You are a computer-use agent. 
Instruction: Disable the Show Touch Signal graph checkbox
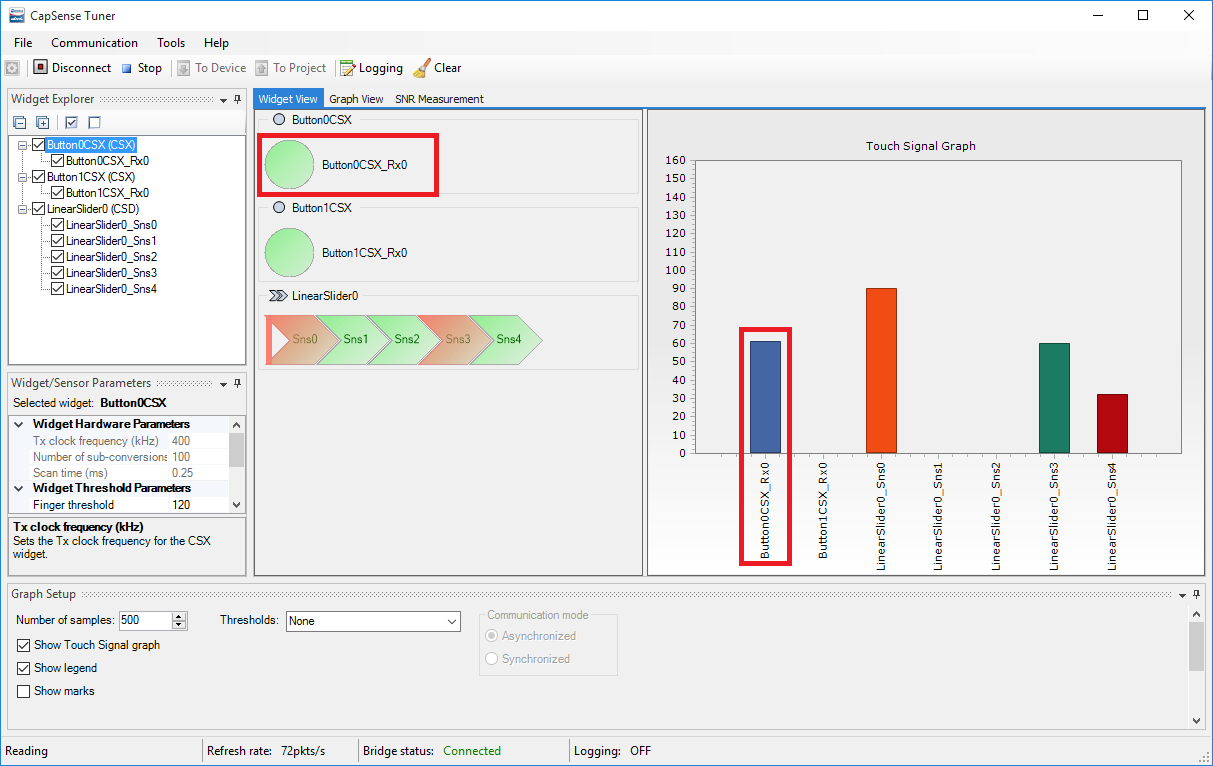[x=24, y=645]
